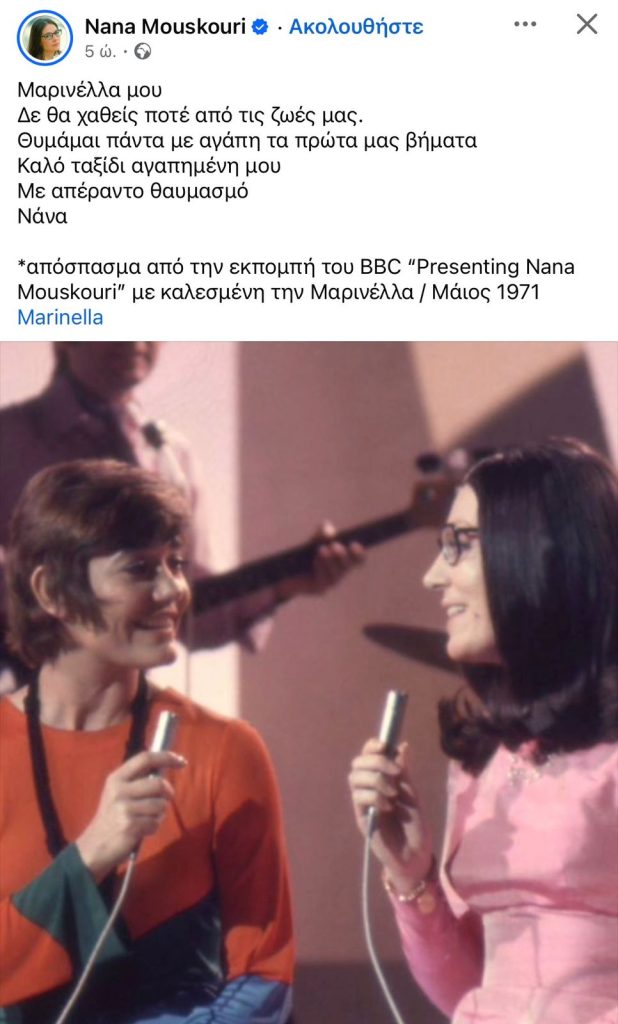Image resolution: width=618 pixels, height=1024 pixels.
Task: Click the BBC 'Presenting Nana Mouskouri' caption text
Action: pos(296,280)
